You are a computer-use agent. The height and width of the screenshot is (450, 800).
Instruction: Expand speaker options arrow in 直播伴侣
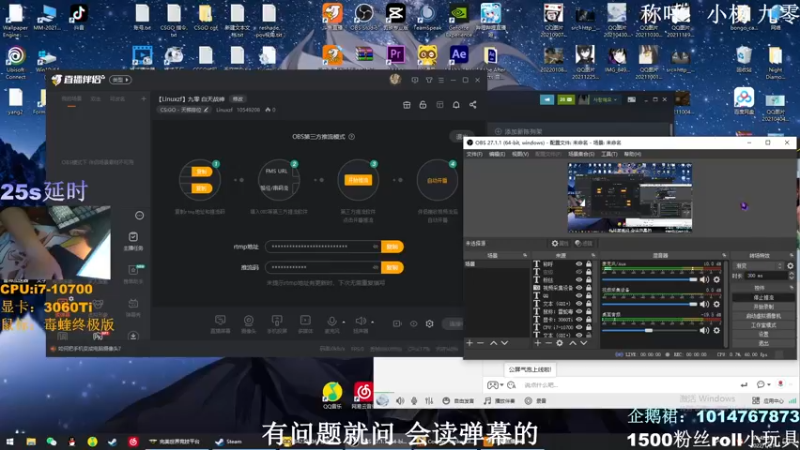372,322
